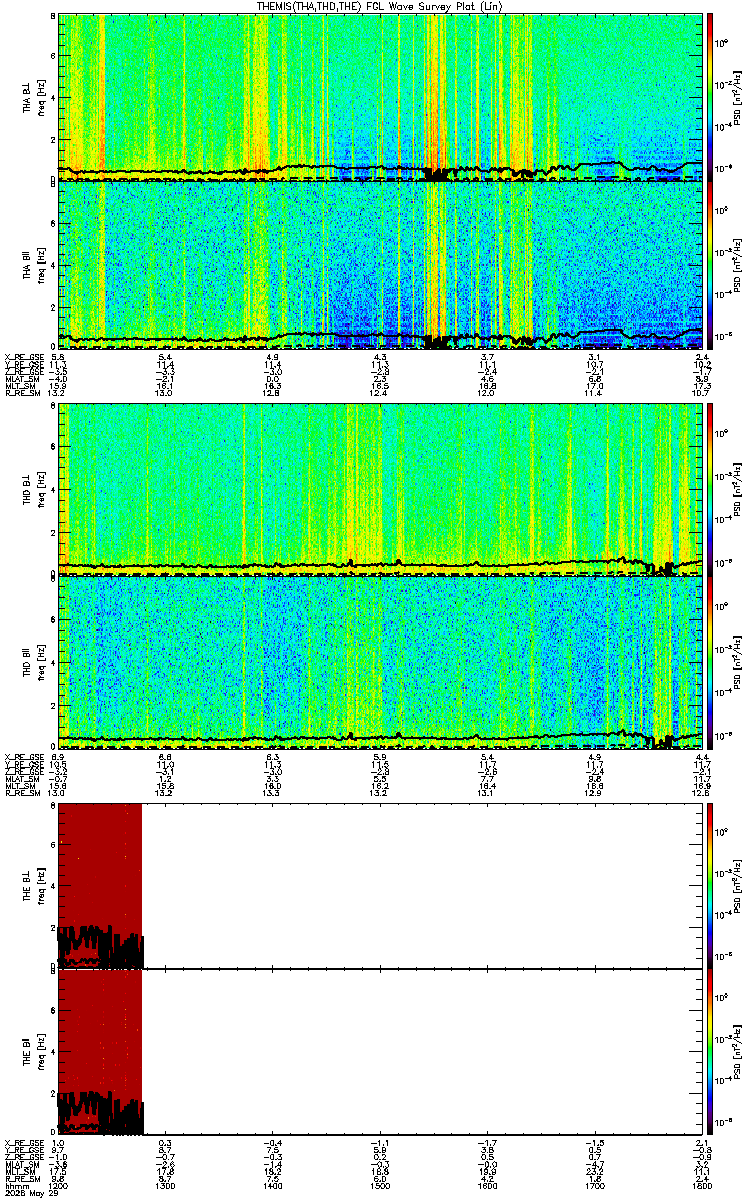Click the '8' Hz tick on THE B⊥ axis
The image size is (750, 1200).
tap(52, 806)
